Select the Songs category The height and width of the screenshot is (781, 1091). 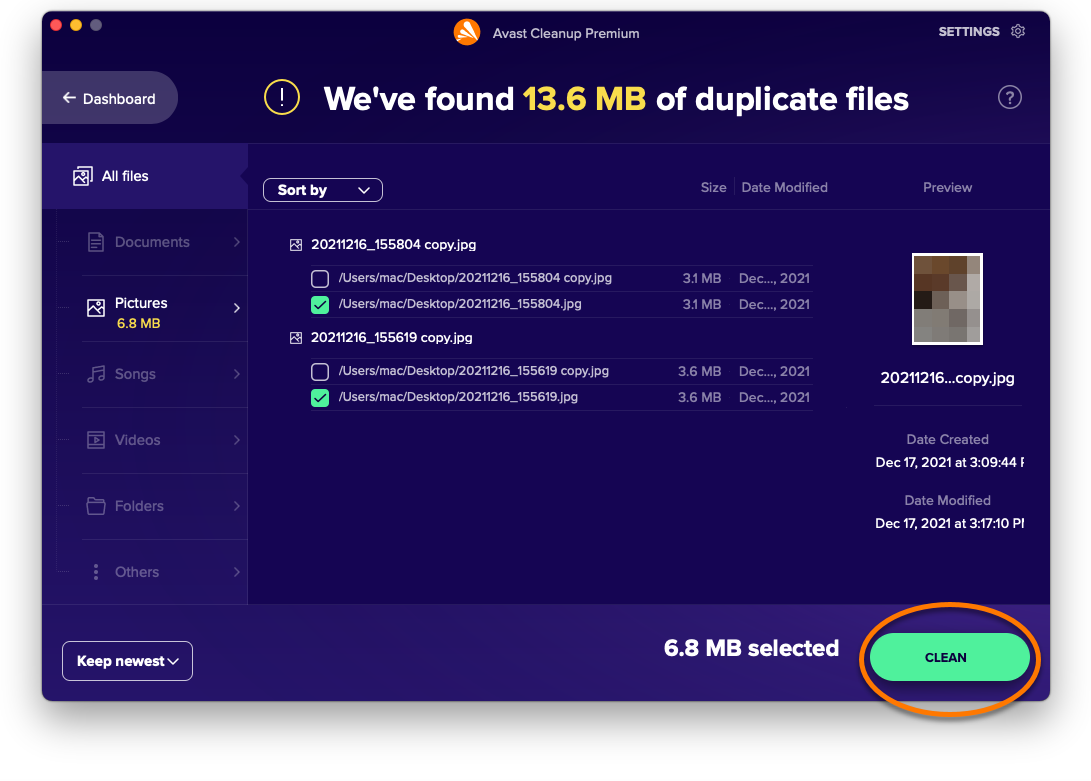164,374
